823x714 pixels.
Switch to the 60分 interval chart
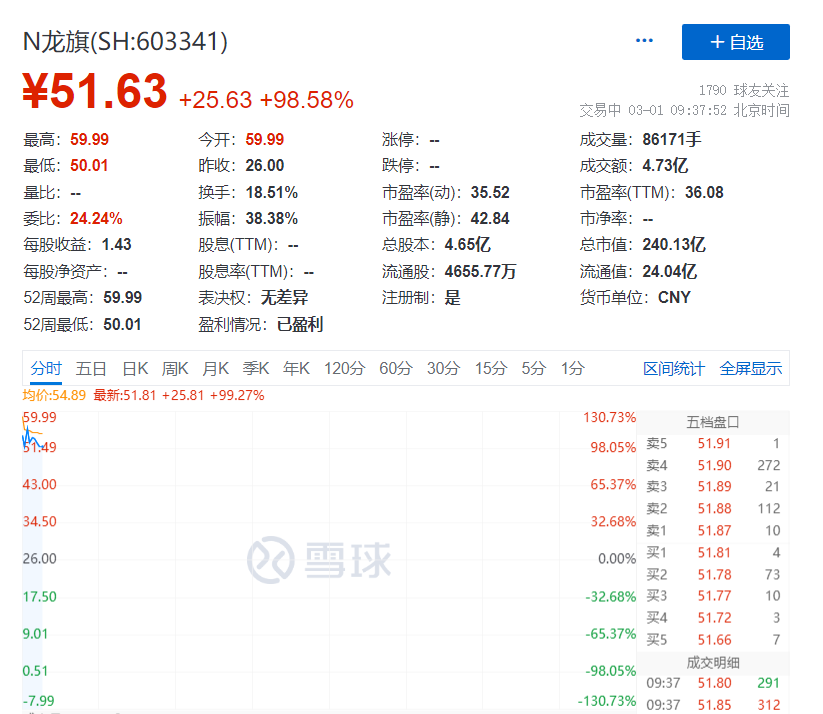[x=394, y=368]
